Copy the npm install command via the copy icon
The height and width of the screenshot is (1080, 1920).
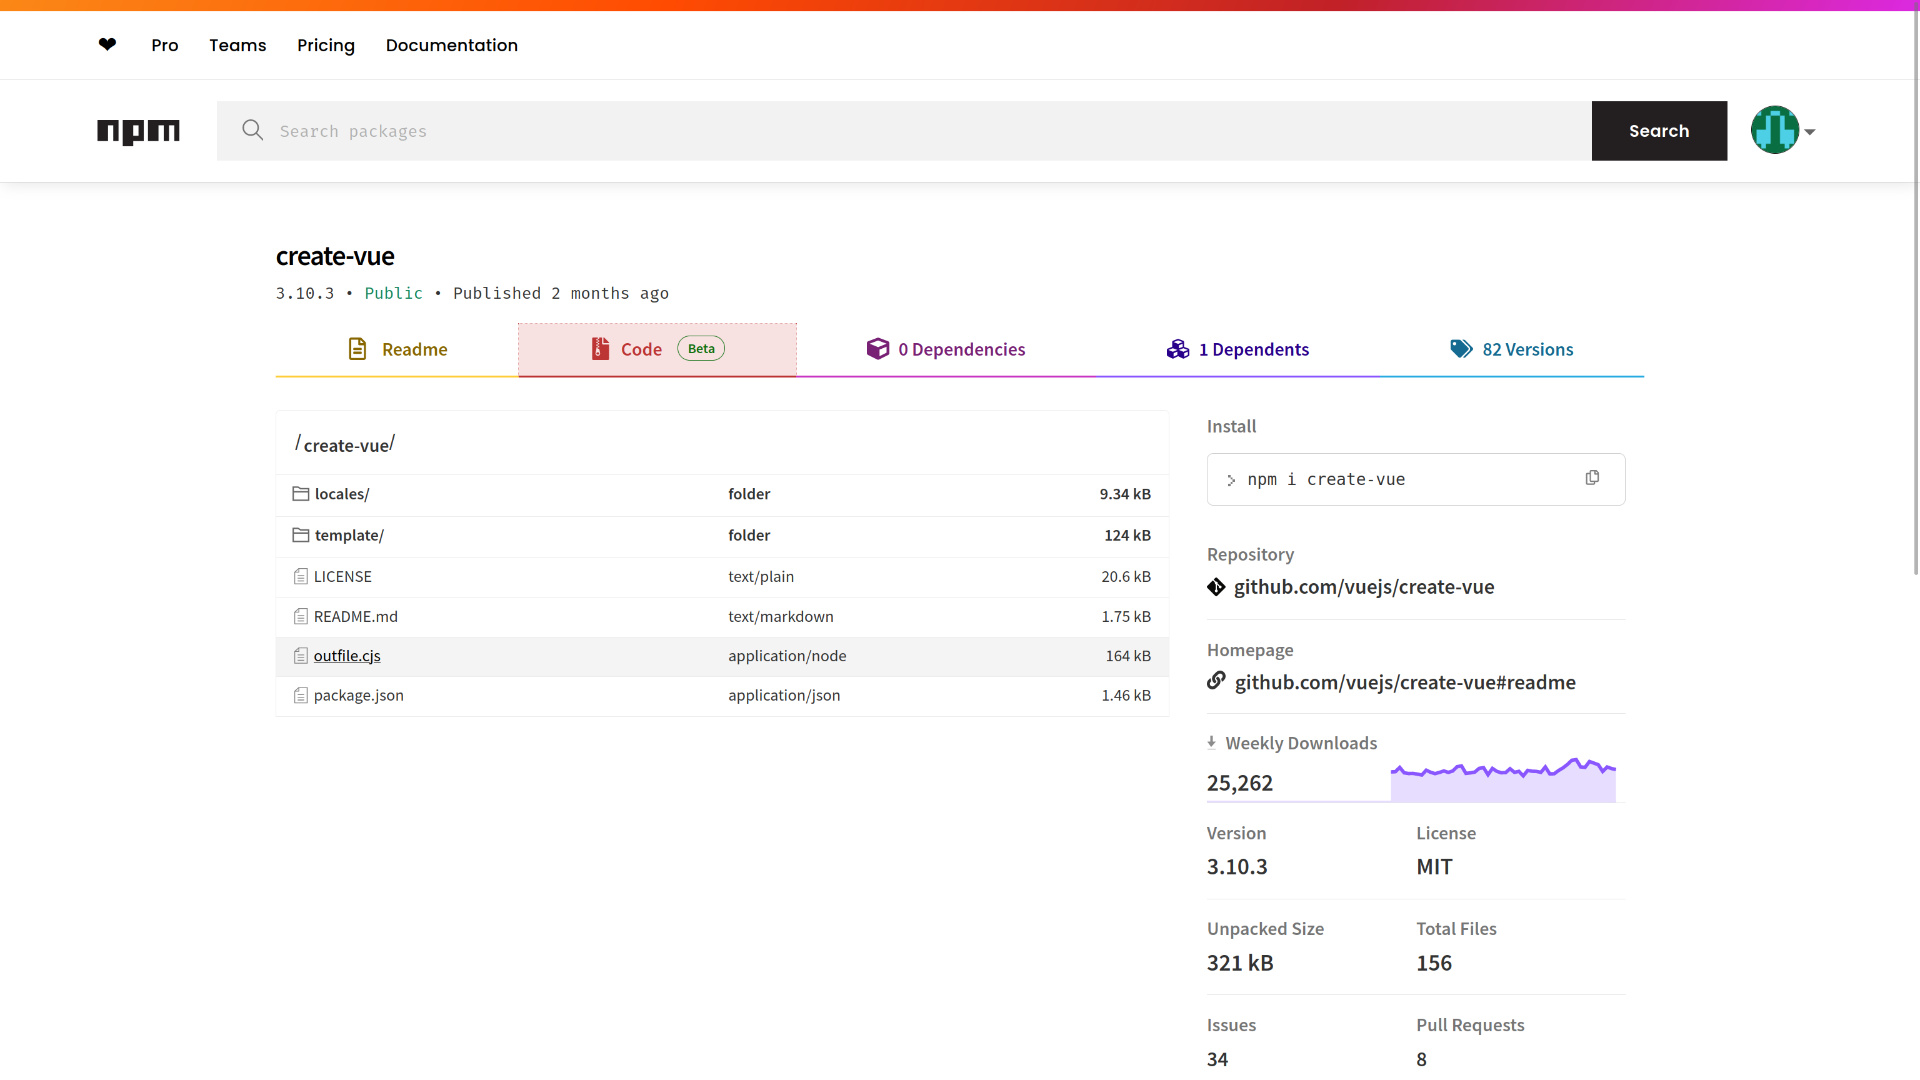tap(1593, 478)
